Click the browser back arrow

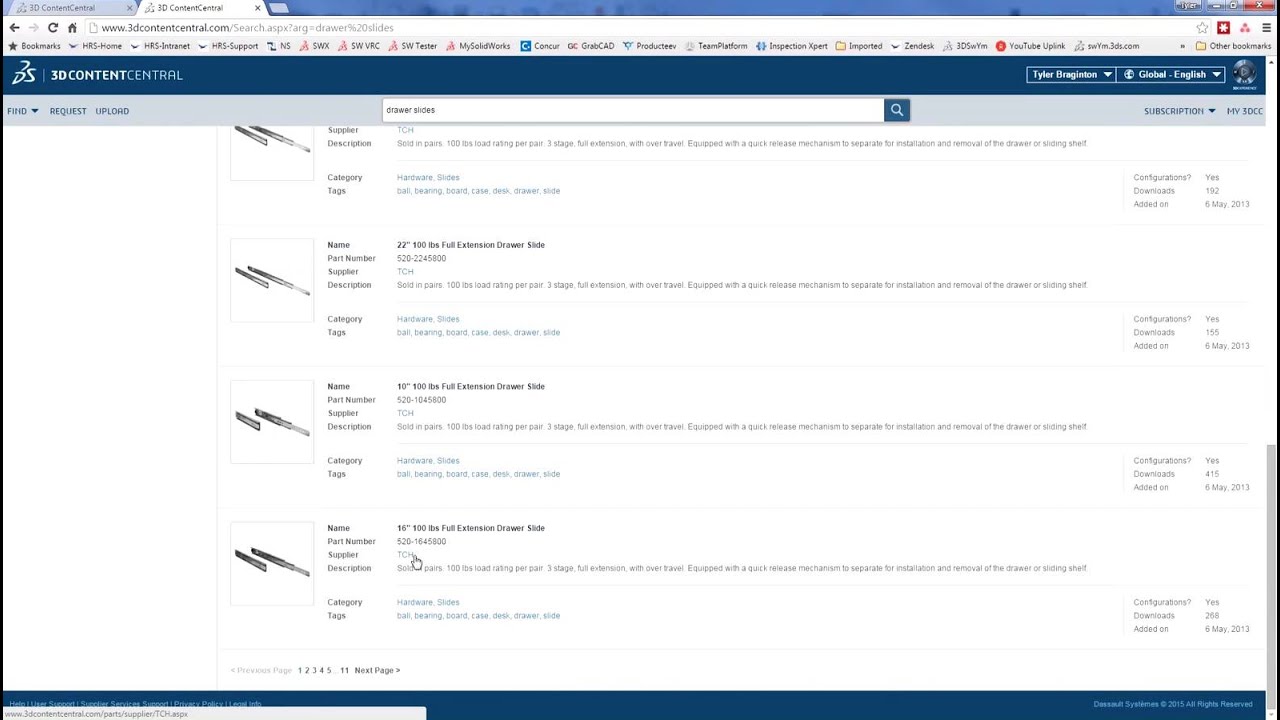[14, 28]
